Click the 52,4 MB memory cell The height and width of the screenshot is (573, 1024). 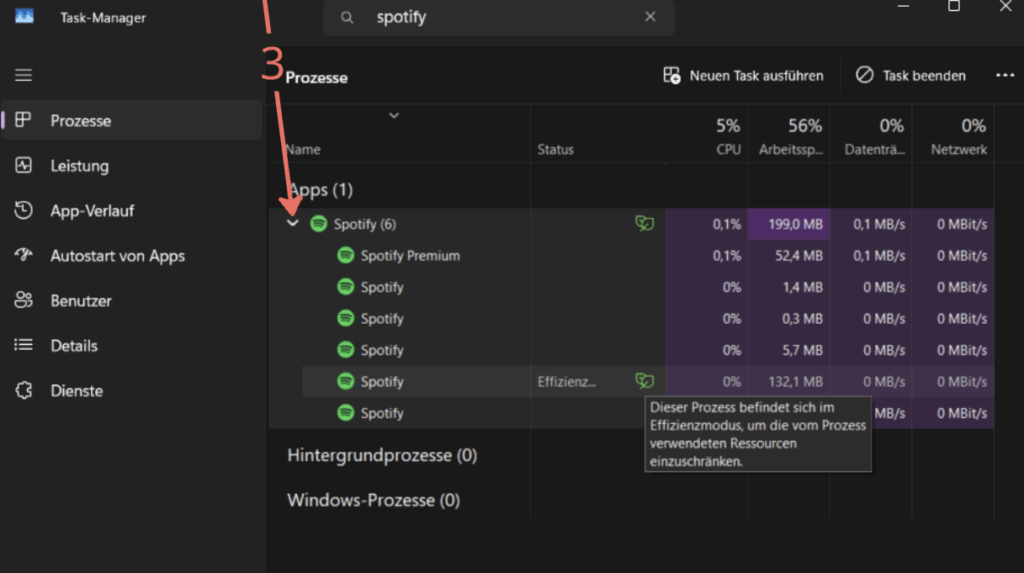coord(789,255)
